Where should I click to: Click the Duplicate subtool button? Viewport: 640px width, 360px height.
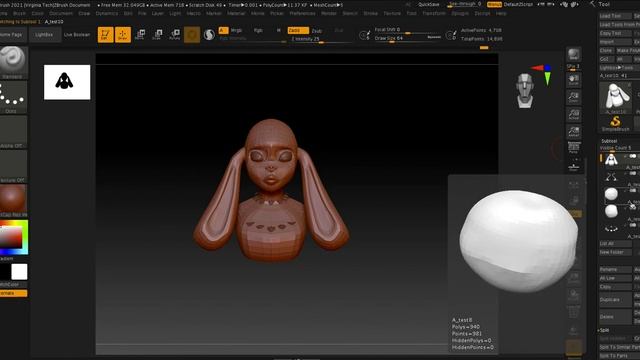(x=615, y=300)
